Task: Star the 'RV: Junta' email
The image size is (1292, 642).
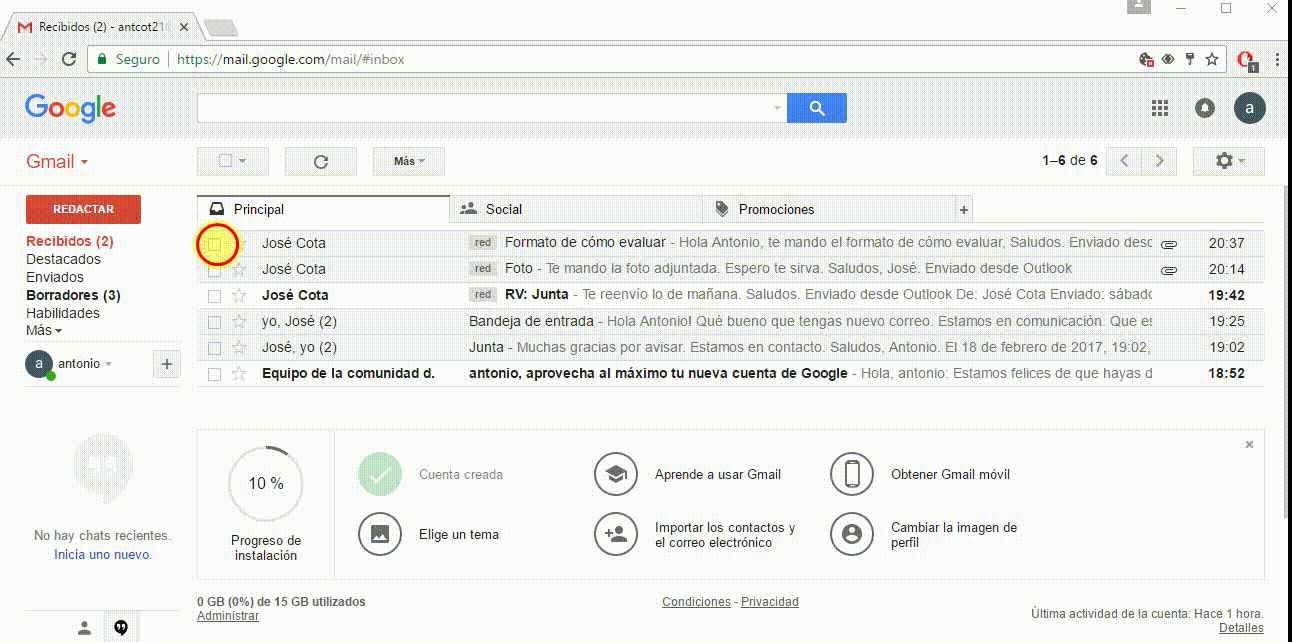Action: tap(239, 295)
